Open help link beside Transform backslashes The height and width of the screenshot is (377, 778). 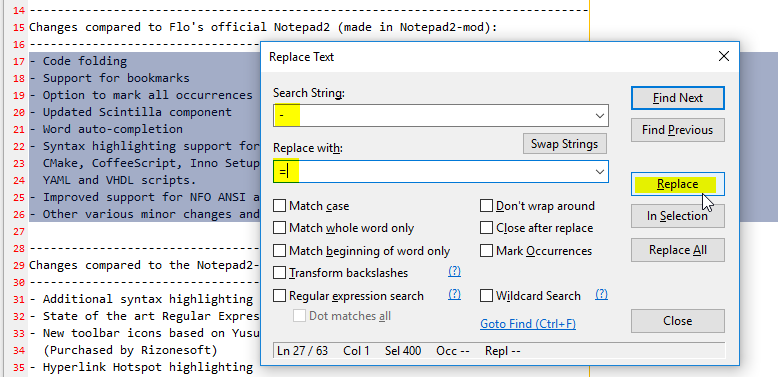click(454, 271)
